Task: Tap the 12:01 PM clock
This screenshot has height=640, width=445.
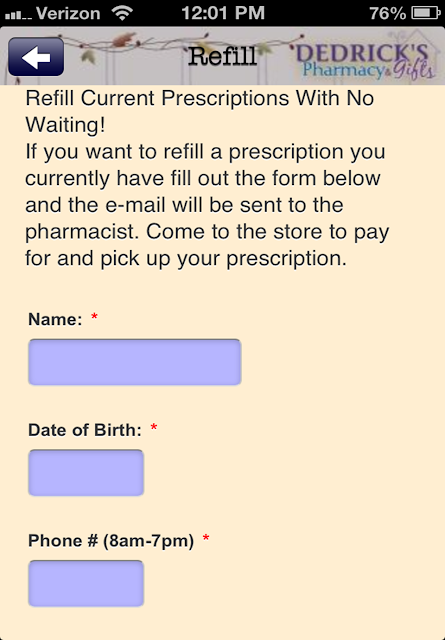Action: 223,13
